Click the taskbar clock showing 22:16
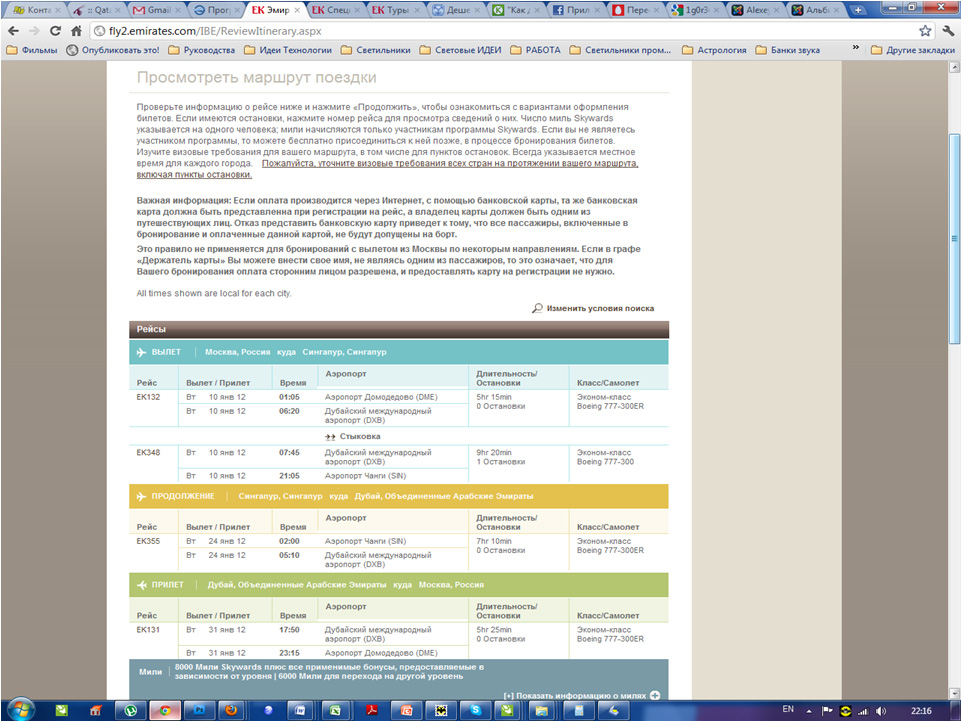The image size is (962, 722). [921, 711]
